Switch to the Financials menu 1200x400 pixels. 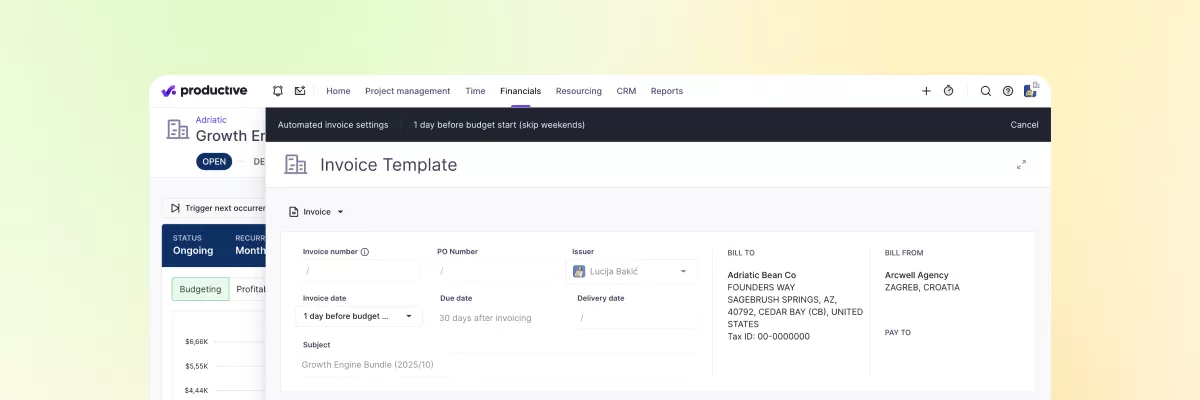520,91
